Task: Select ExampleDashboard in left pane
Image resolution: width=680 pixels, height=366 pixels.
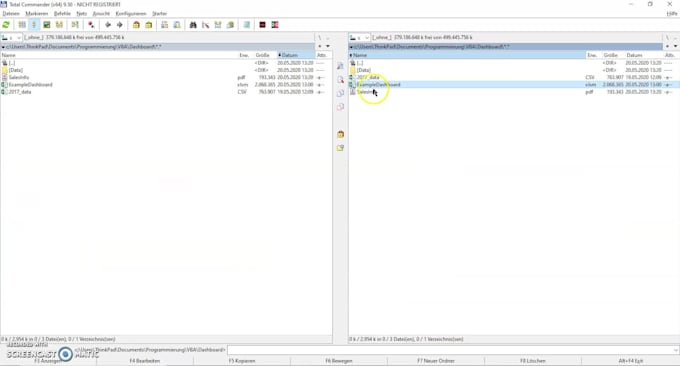Action: (x=30, y=85)
